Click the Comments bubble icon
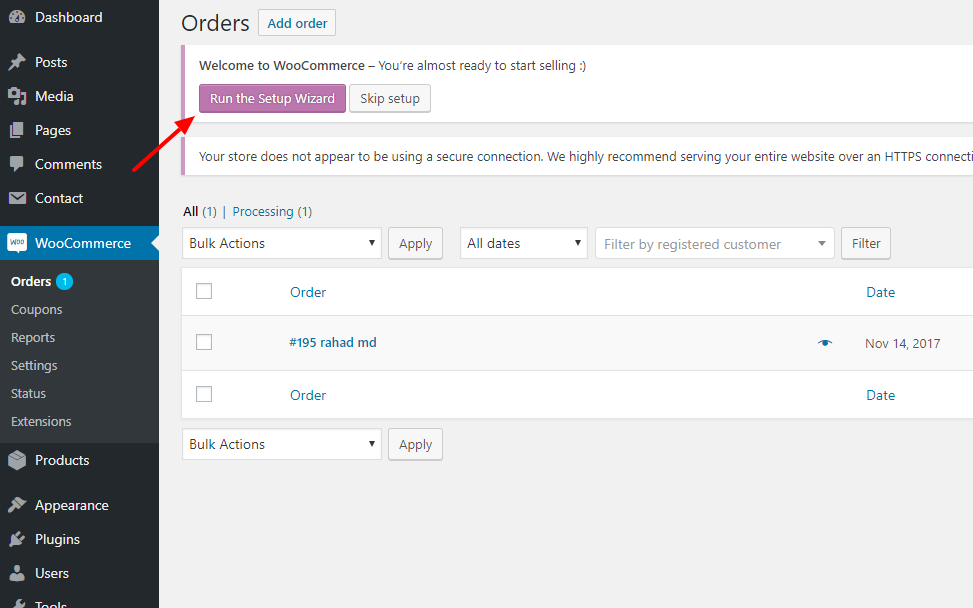The height and width of the screenshot is (608, 973). pyautogui.click(x=17, y=164)
